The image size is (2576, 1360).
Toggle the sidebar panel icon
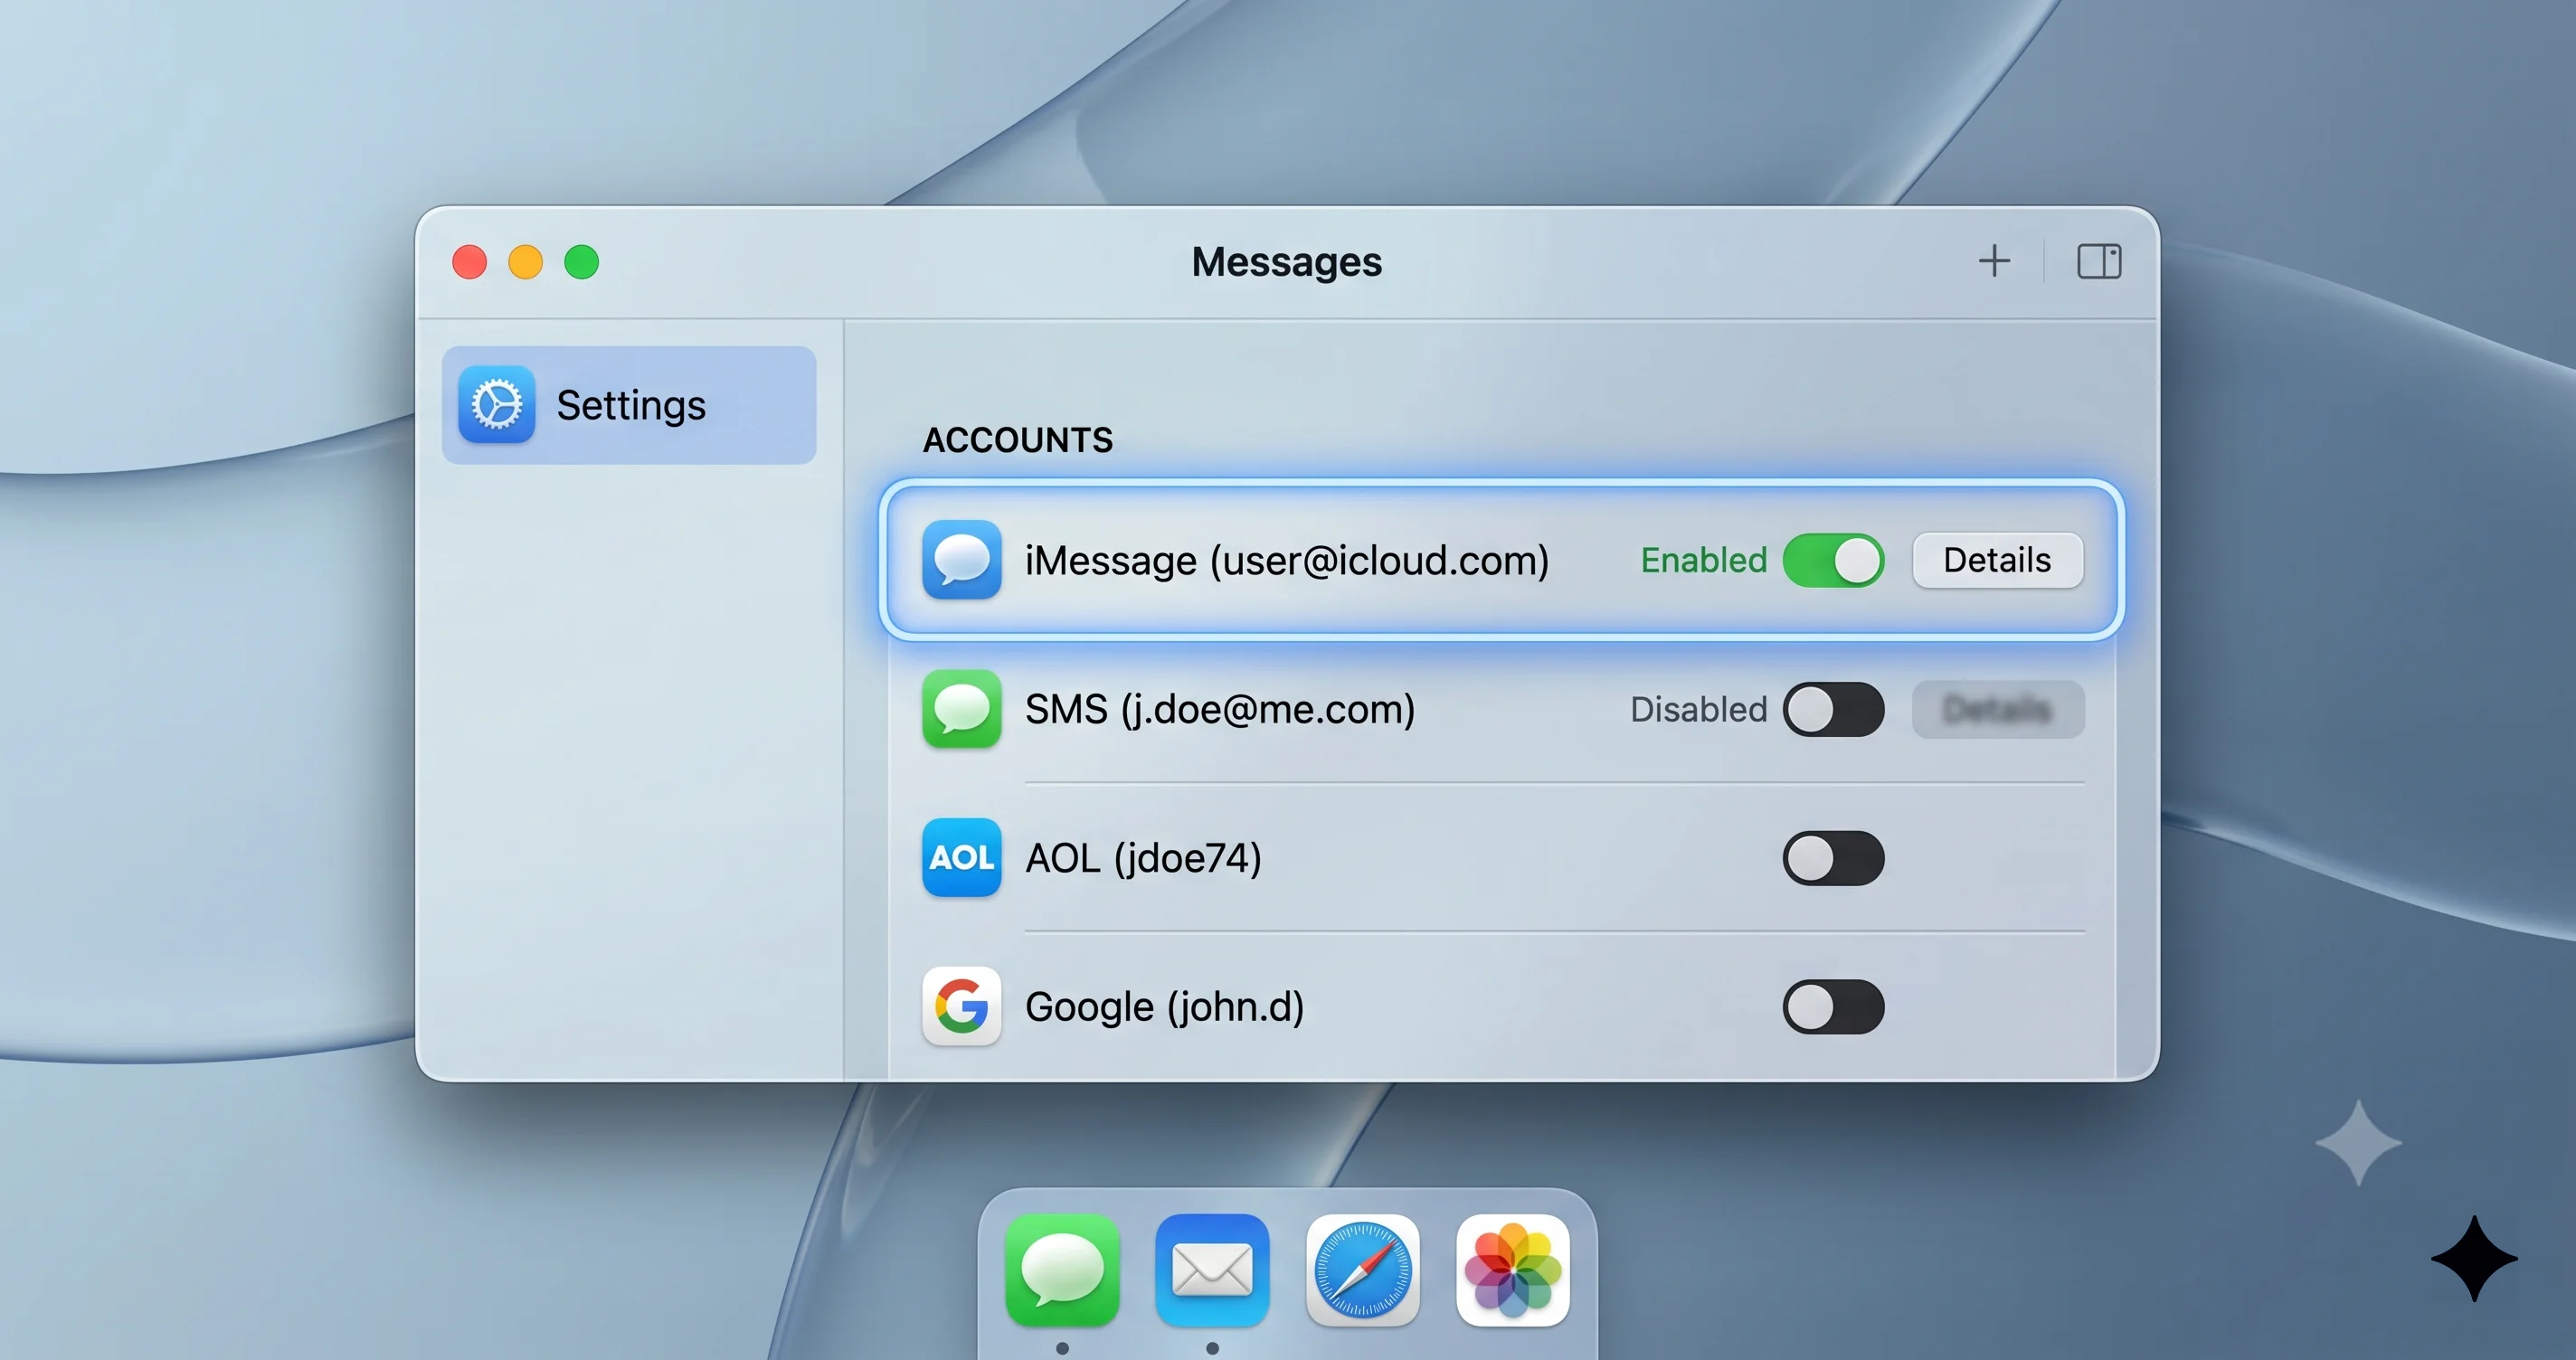[x=2099, y=261]
